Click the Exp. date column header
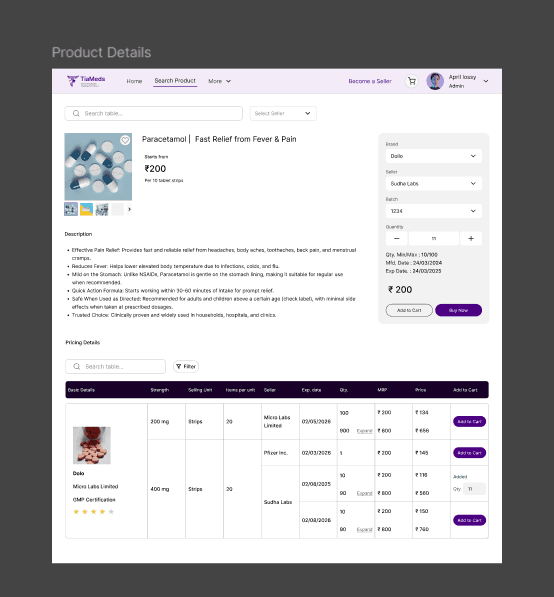The height and width of the screenshot is (597, 554). [x=311, y=390]
